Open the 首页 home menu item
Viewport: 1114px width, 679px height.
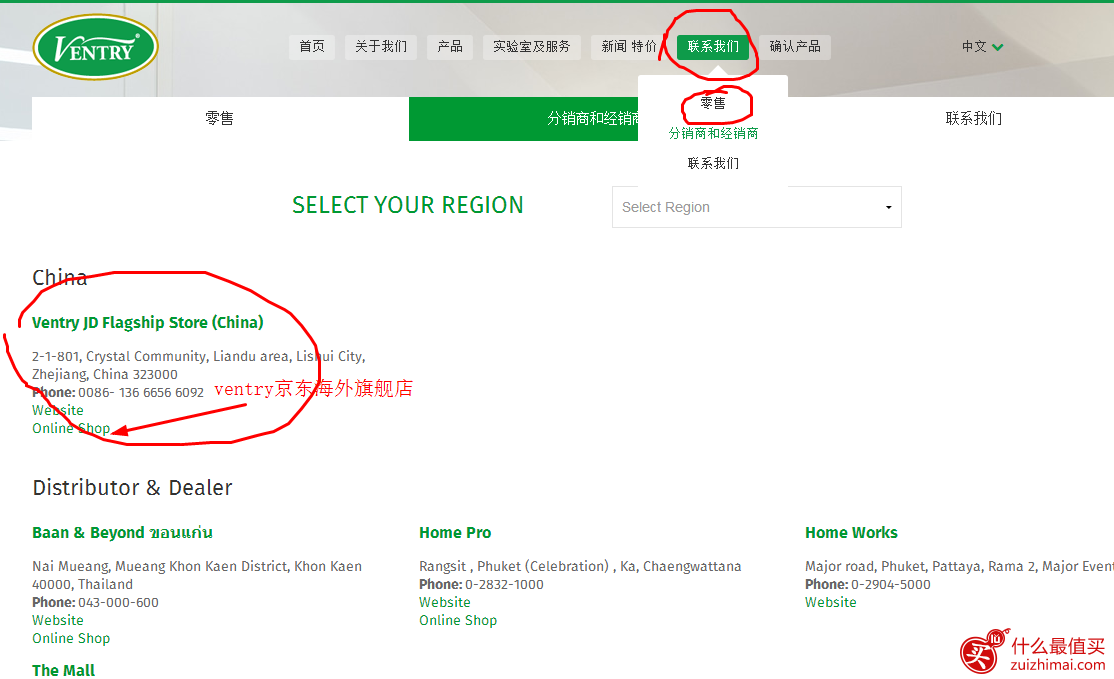click(x=312, y=47)
